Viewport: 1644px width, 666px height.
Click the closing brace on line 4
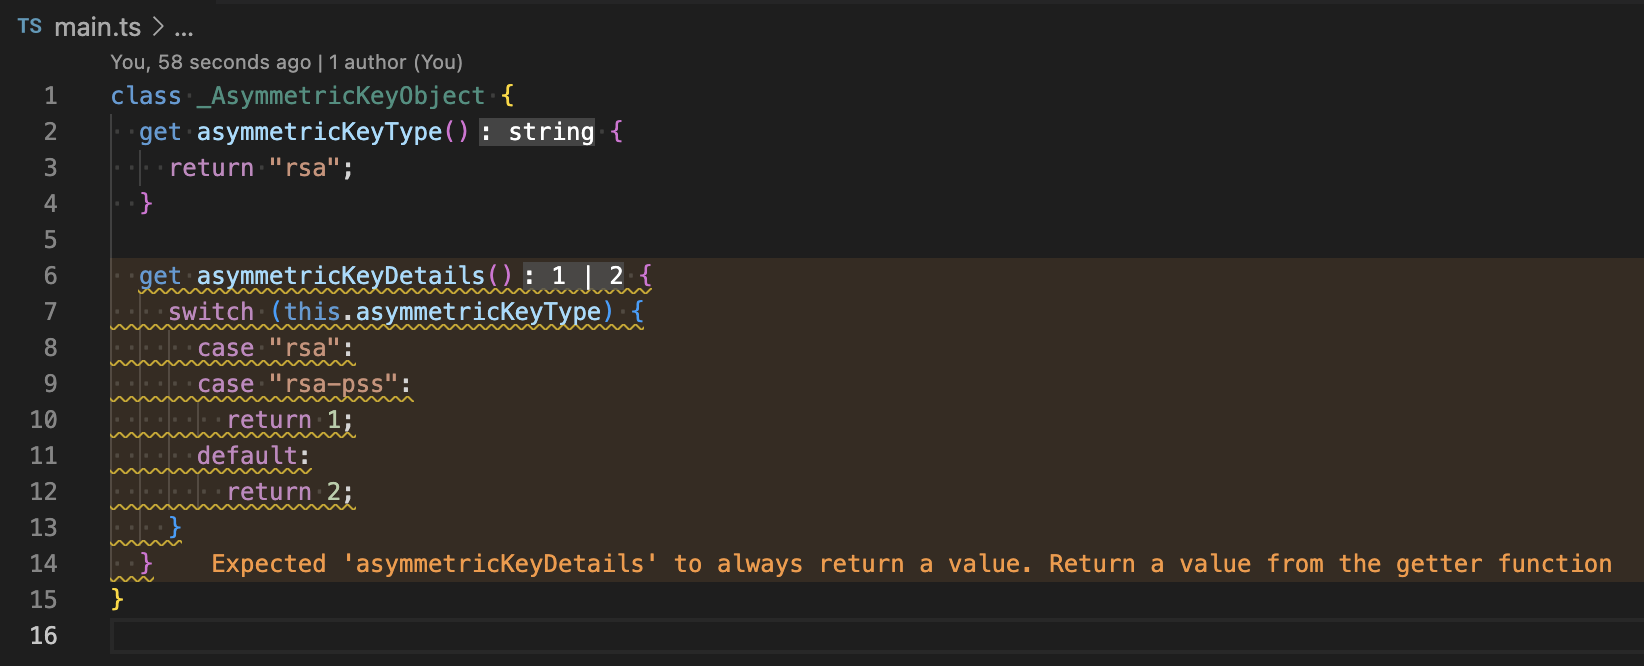pos(146,203)
